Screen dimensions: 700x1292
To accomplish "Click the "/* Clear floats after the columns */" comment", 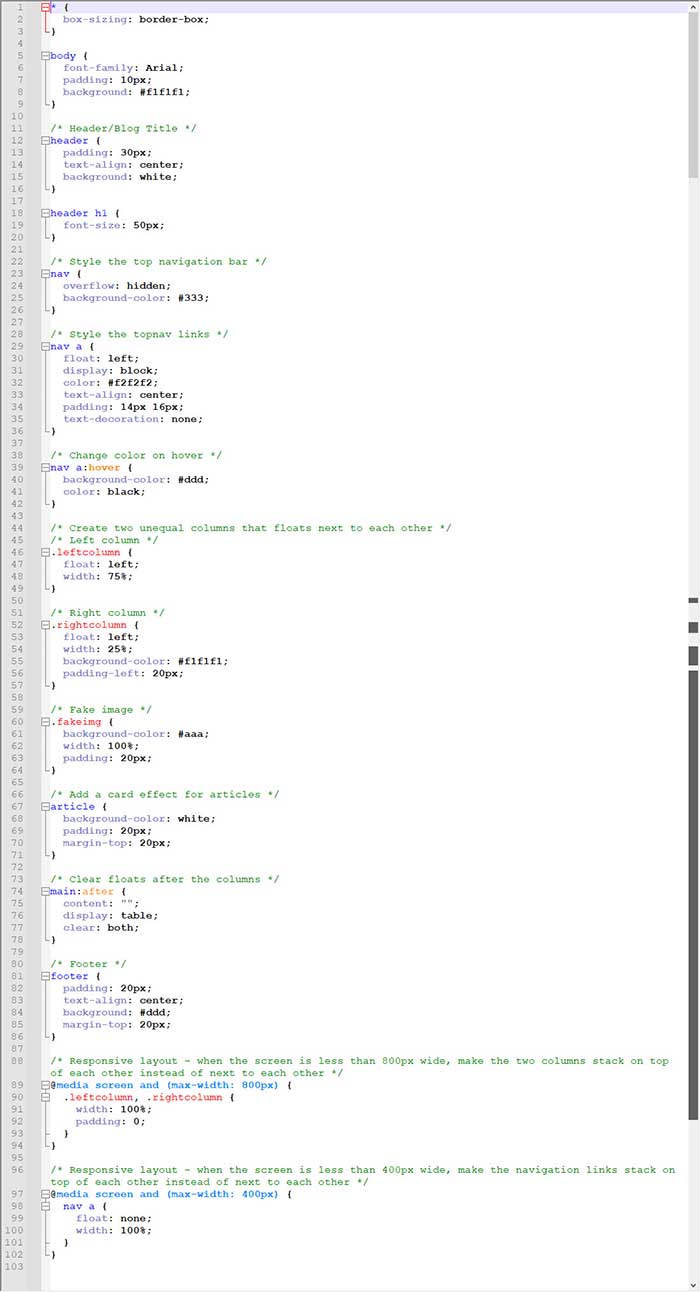I will point(166,879).
